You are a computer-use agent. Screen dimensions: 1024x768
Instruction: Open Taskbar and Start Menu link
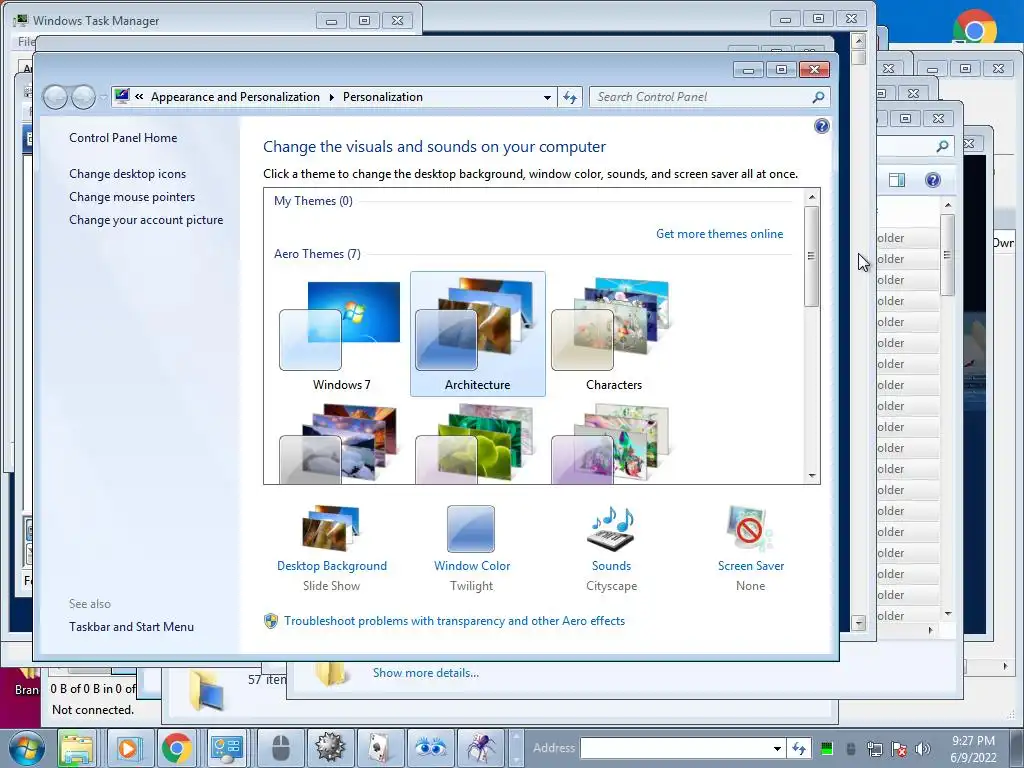(131, 626)
